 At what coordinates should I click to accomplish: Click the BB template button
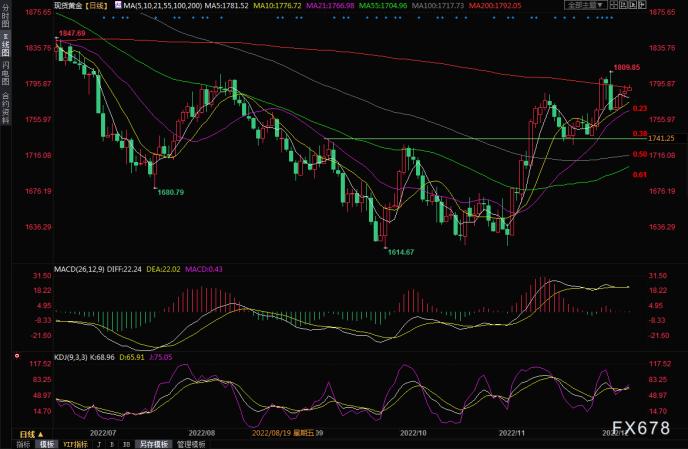(x=126, y=444)
